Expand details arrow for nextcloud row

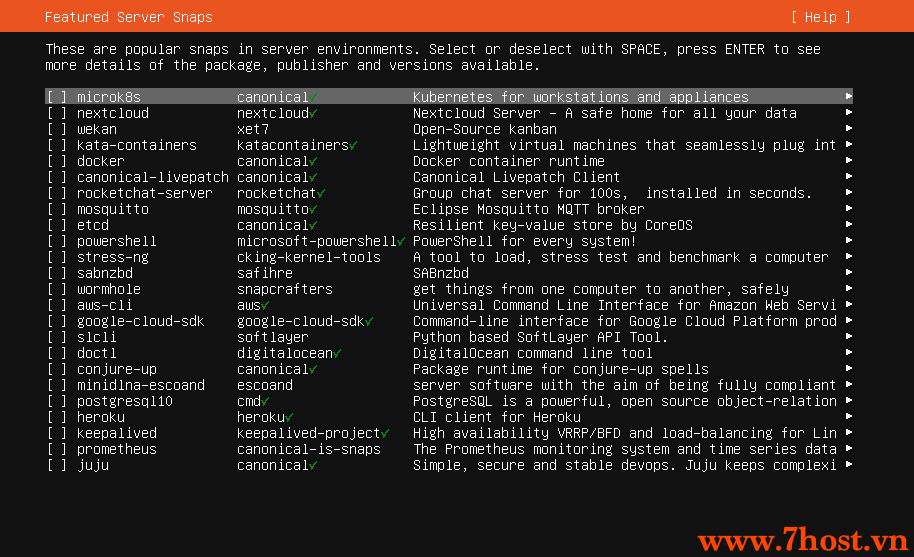tap(849, 112)
